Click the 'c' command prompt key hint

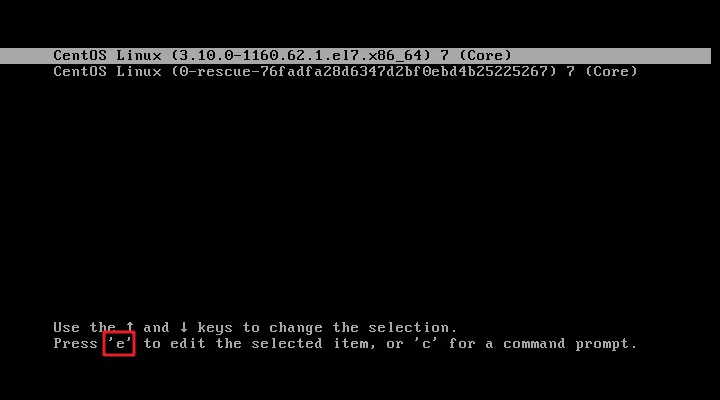426,344
